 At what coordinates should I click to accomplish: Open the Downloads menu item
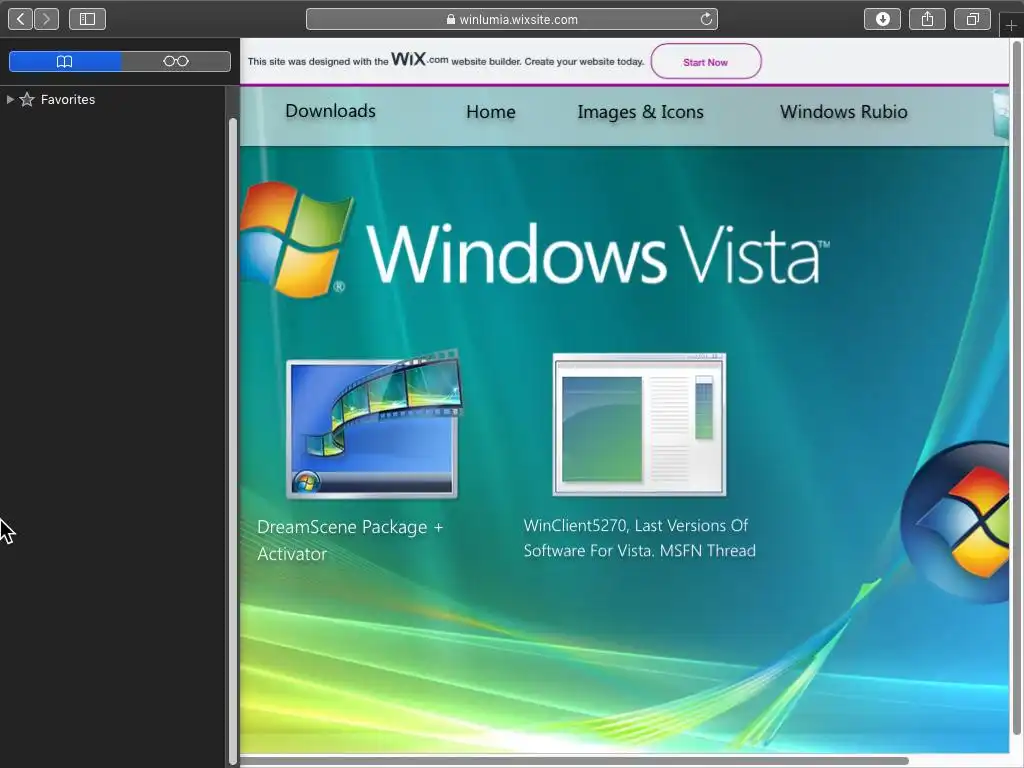tap(330, 111)
